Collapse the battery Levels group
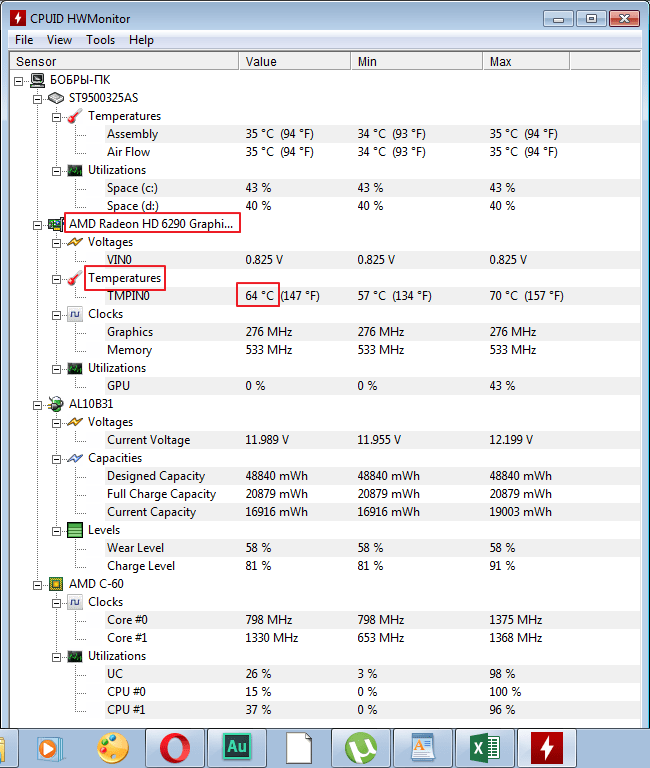 coord(56,531)
